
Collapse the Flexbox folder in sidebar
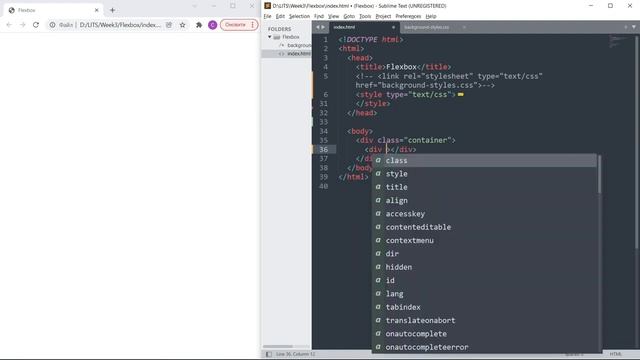(x=269, y=37)
